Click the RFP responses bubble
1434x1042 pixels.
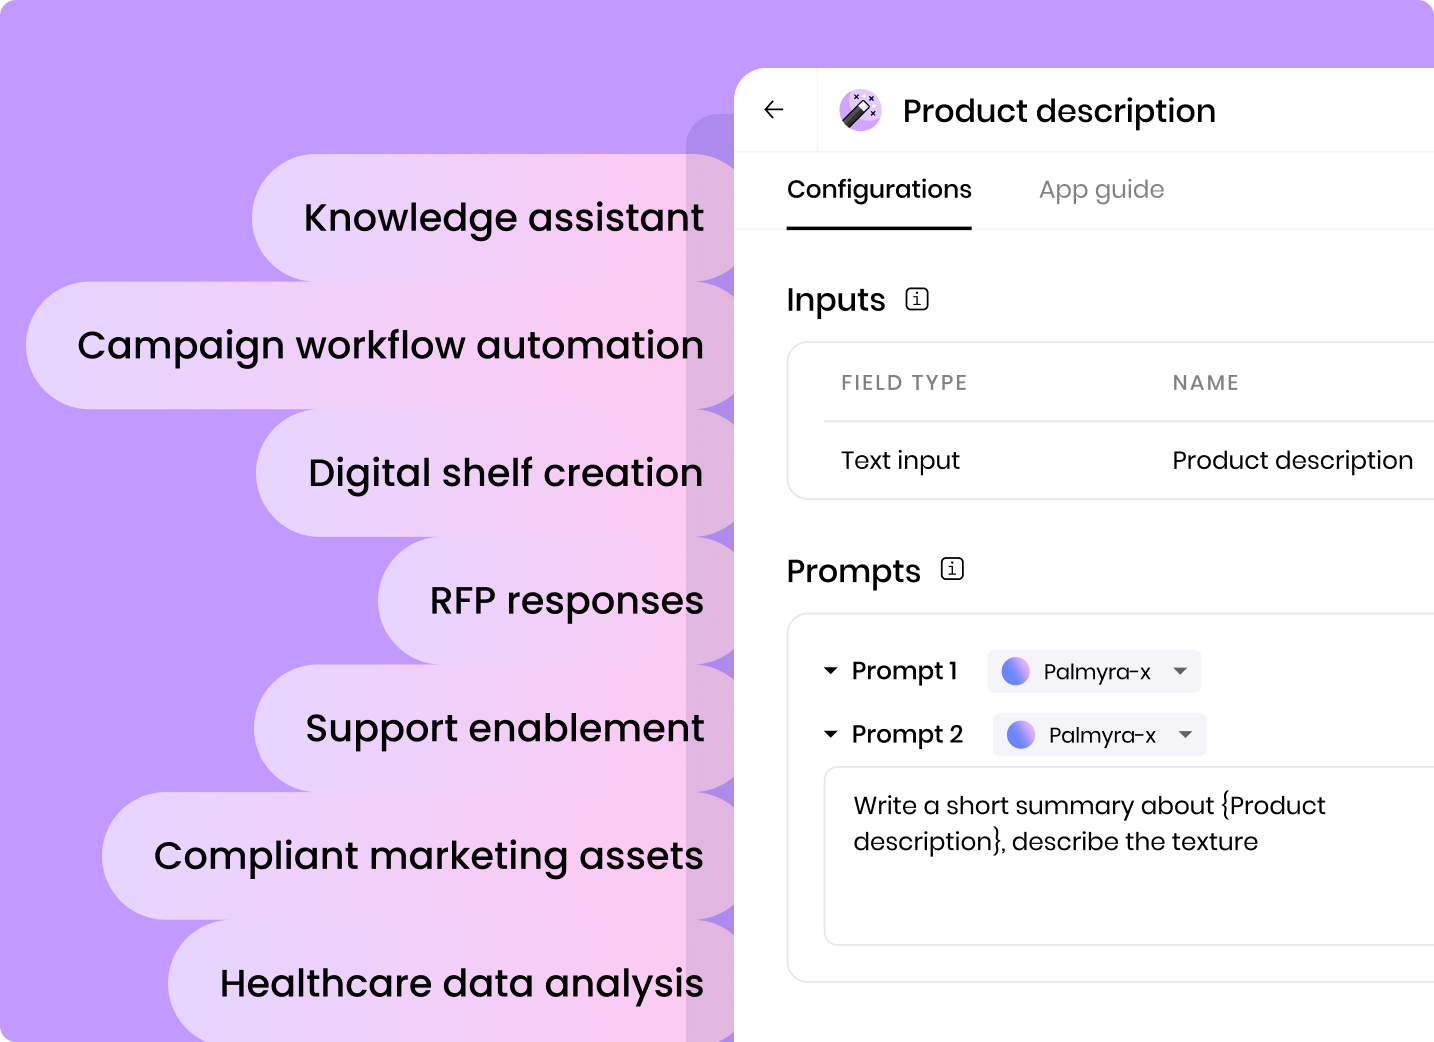point(565,600)
